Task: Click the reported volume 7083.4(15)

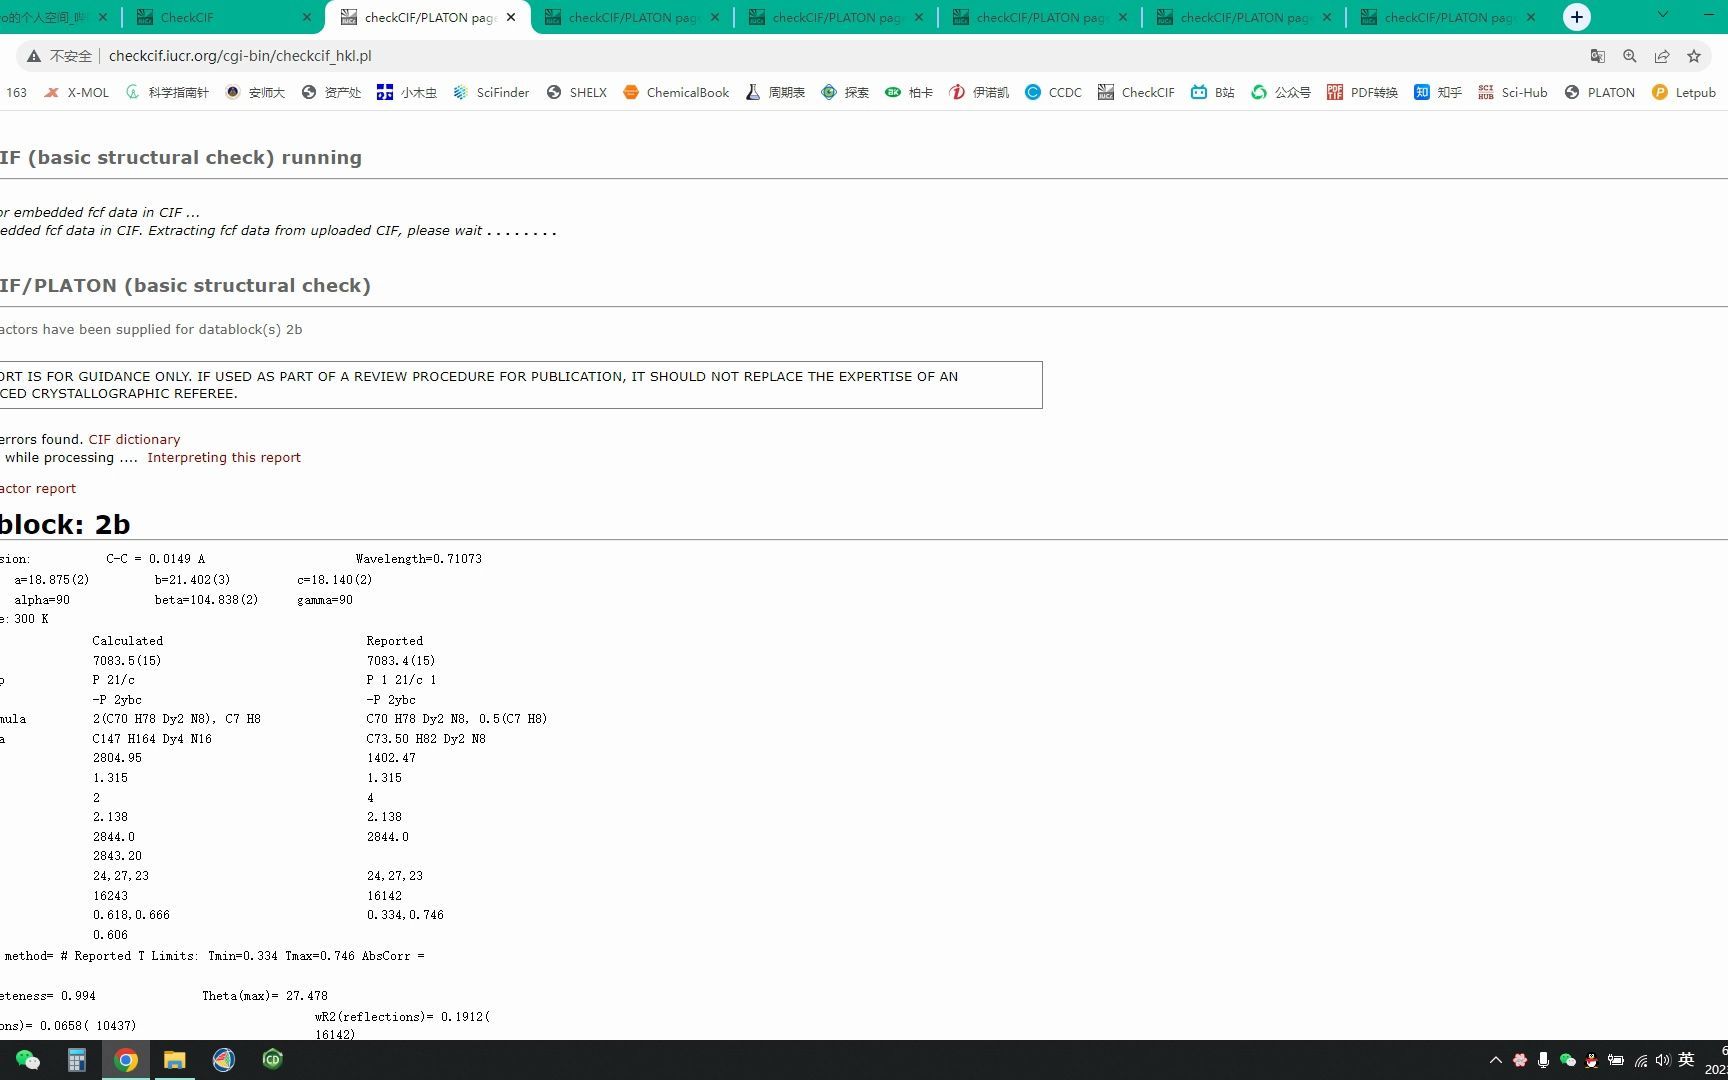Action: pos(401,661)
